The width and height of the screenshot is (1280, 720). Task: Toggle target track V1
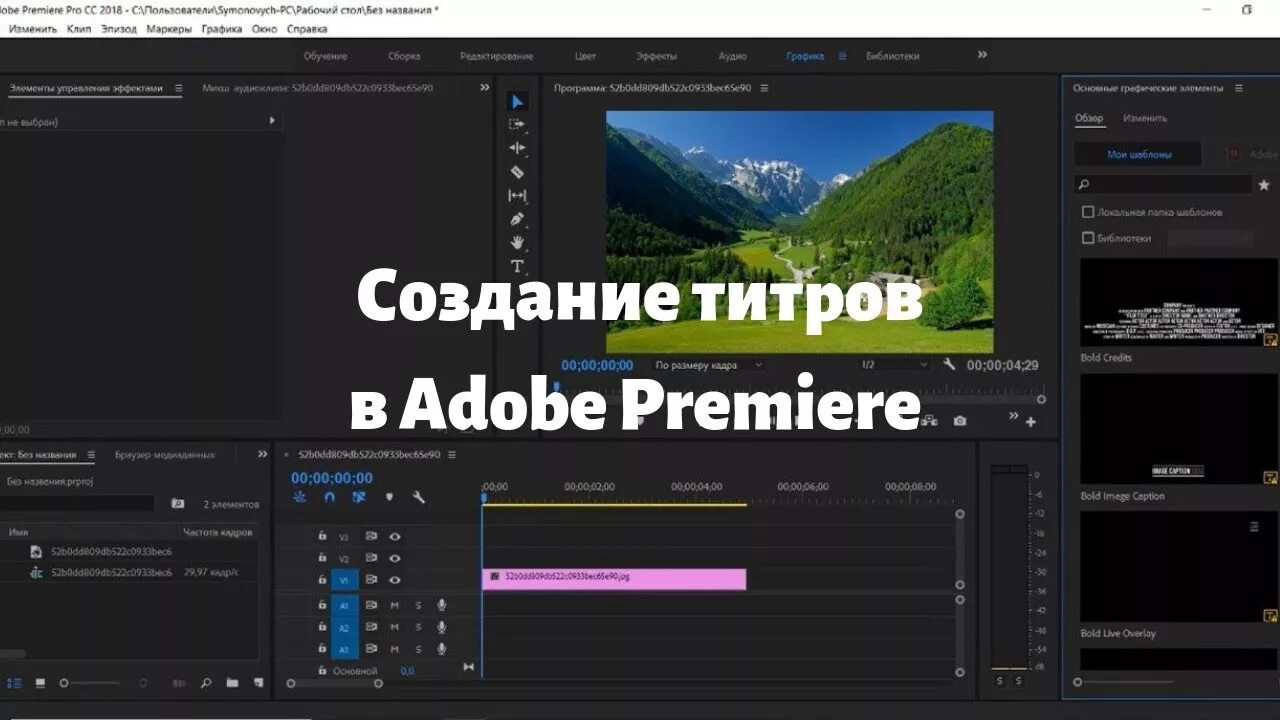pyautogui.click(x=344, y=580)
